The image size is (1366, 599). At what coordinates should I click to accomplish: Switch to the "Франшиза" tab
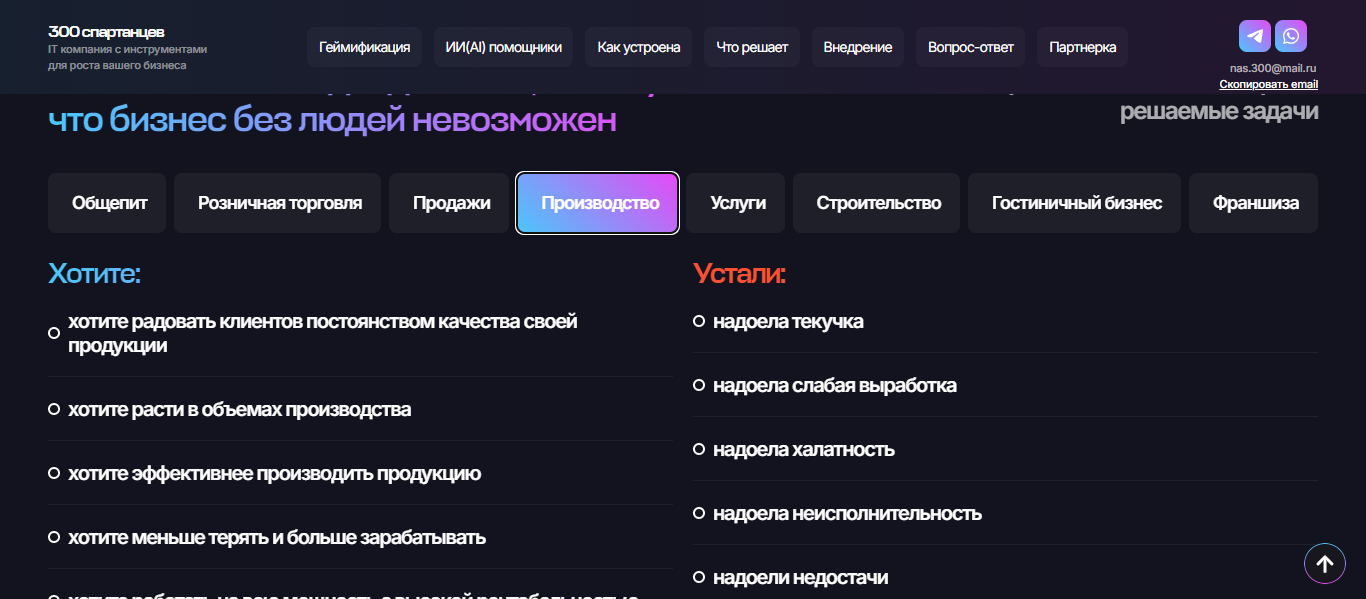tap(1255, 203)
